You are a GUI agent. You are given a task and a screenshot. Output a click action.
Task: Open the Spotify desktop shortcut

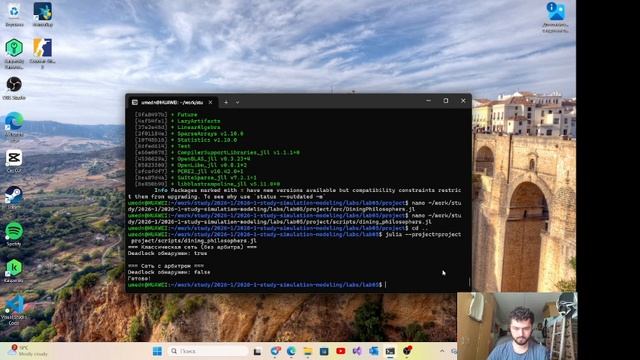coord(14,234)
